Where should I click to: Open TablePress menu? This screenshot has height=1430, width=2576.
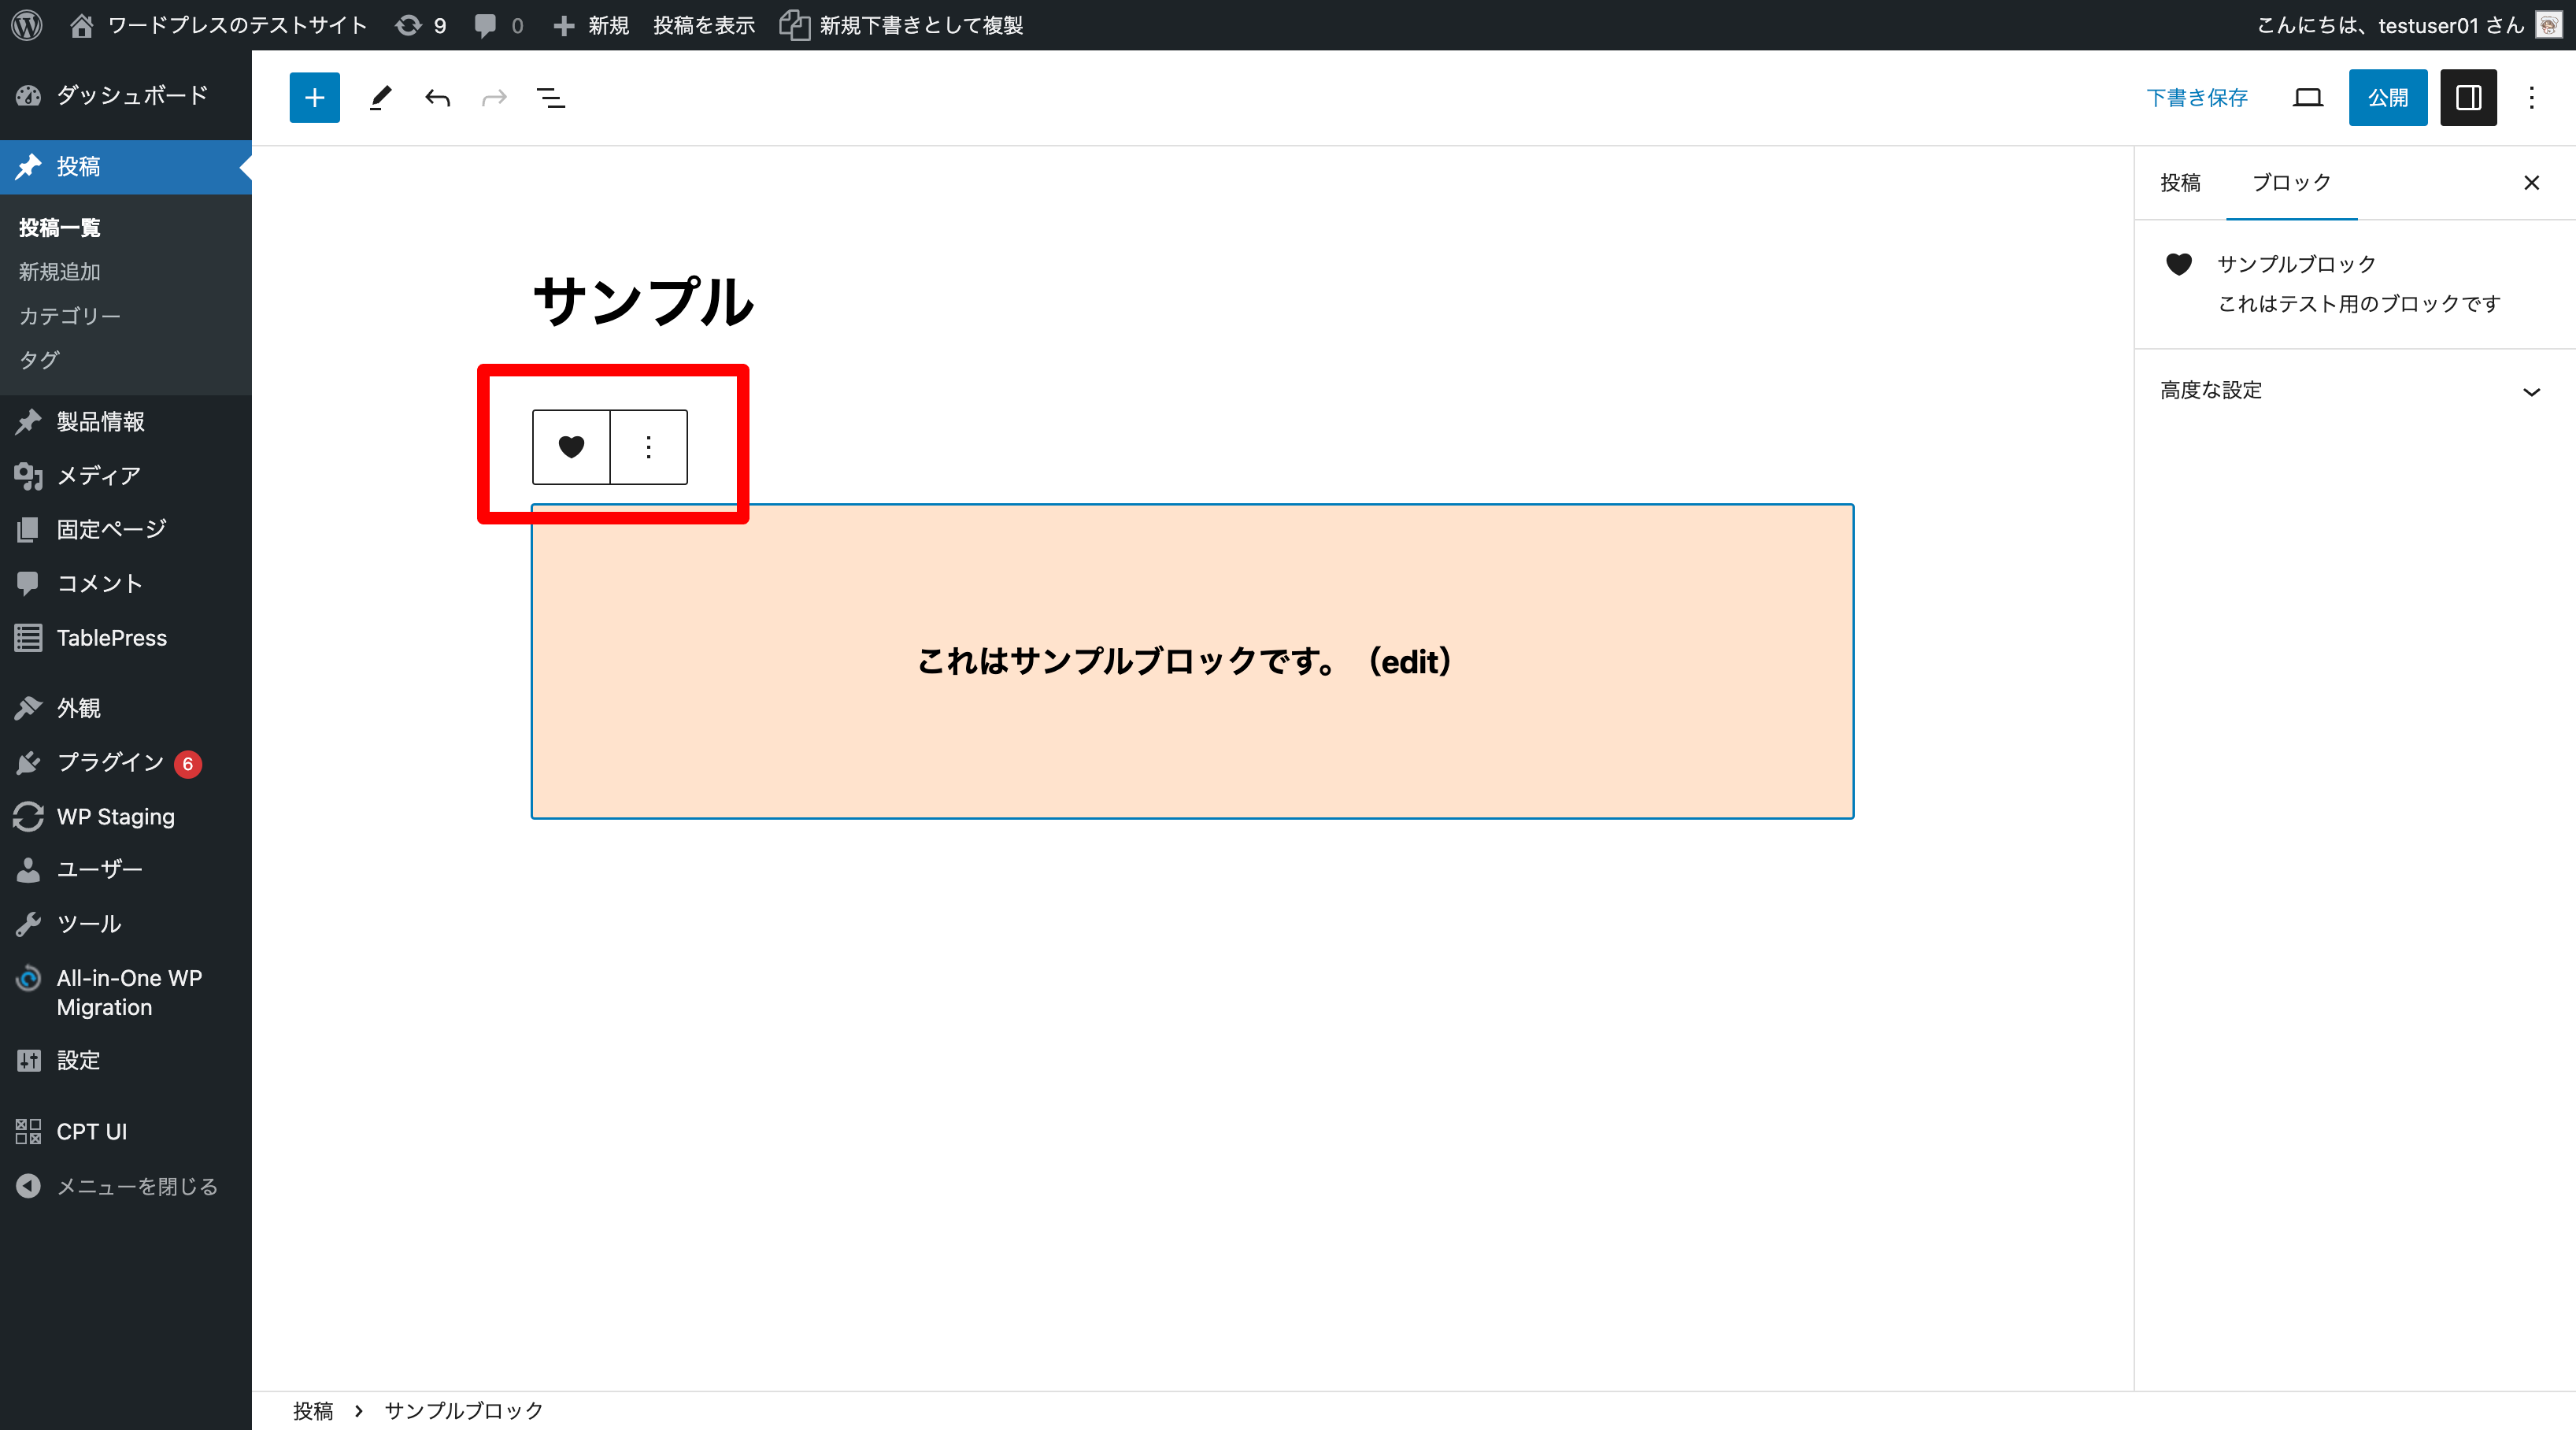click(x=126, y=637)
